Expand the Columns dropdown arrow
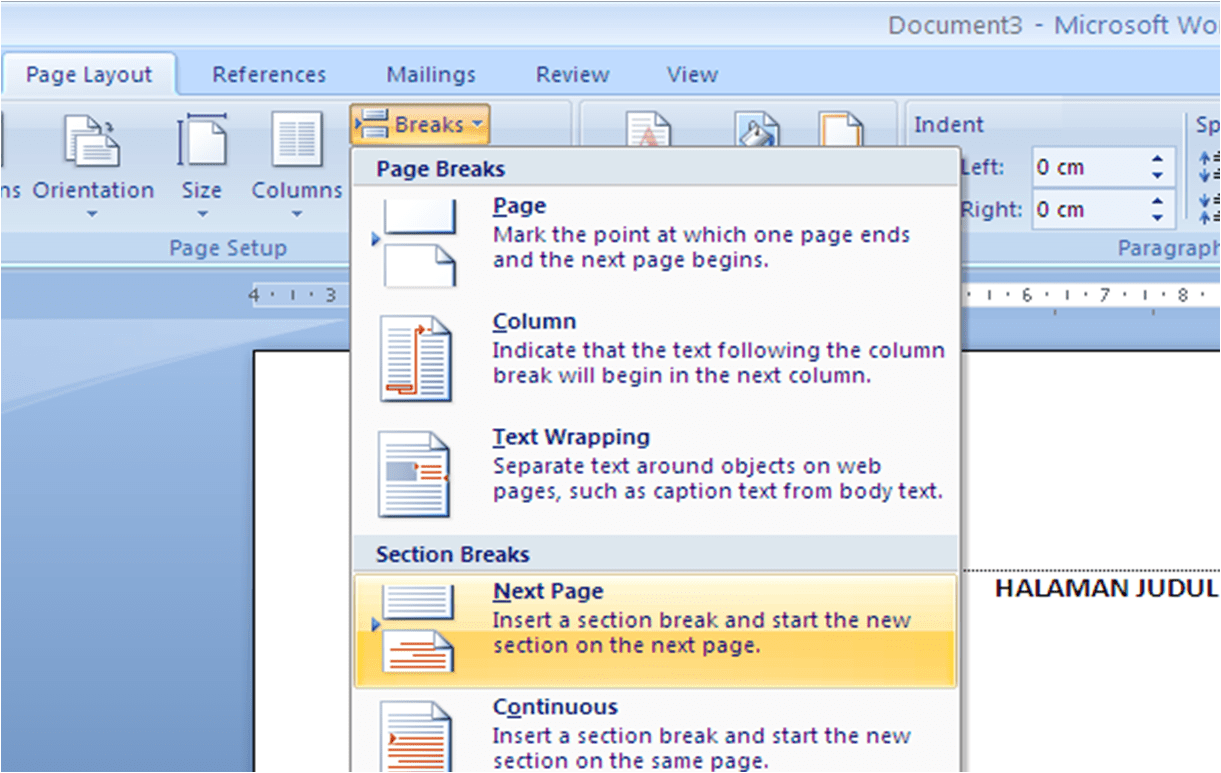The width and height of the screenshot is (1221, 773). 296,214
